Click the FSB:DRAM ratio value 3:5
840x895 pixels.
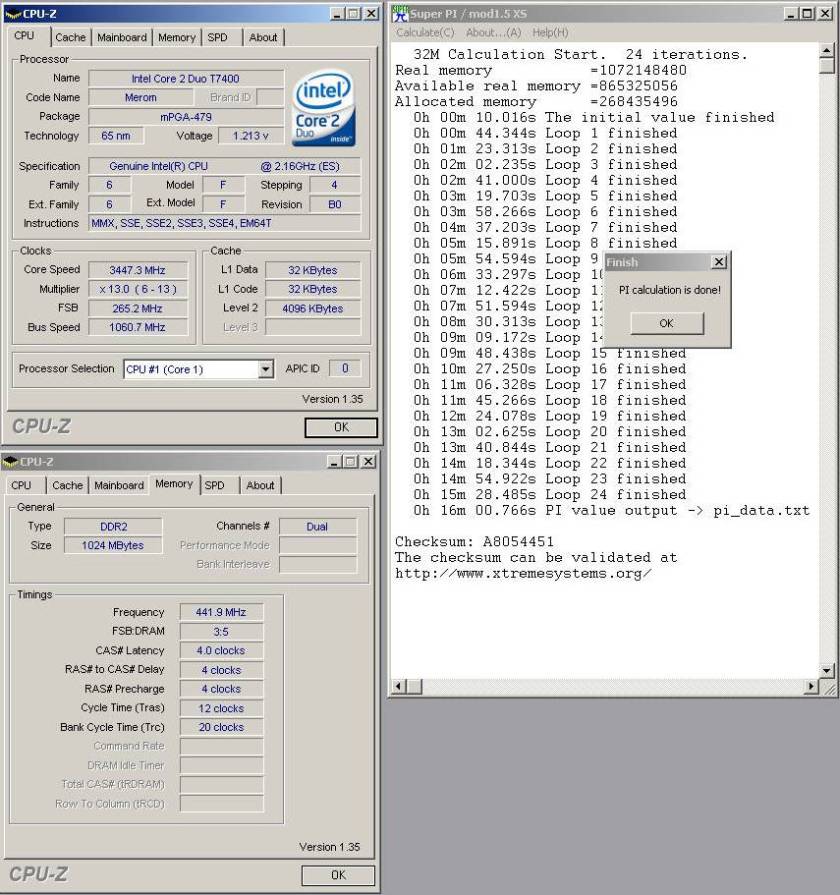point(221,632)
